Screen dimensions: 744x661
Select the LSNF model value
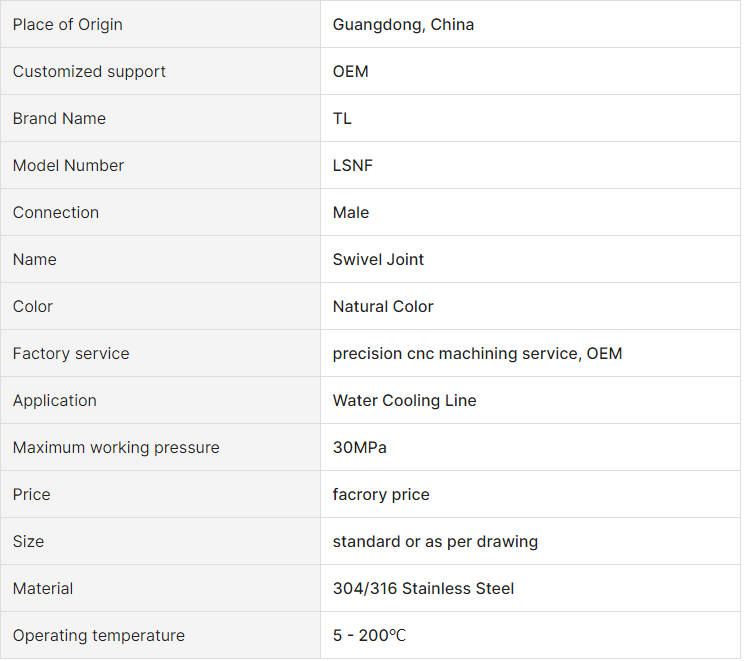(x=353, y=166)
